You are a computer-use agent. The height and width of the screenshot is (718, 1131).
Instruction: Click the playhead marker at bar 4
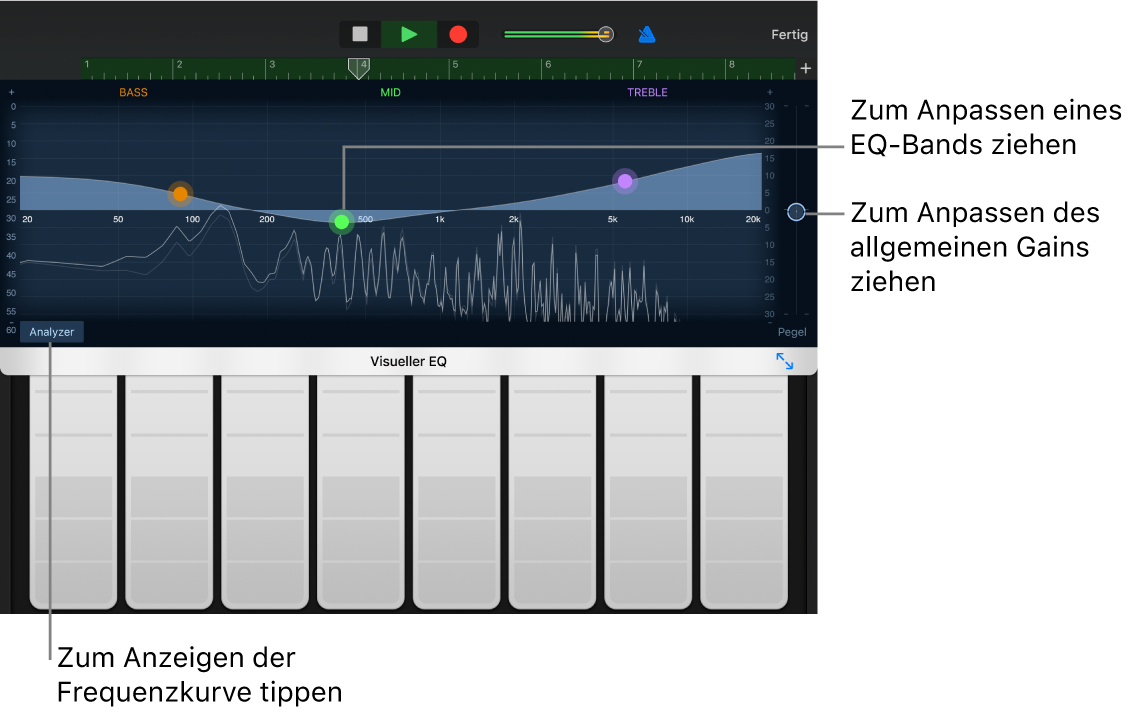(x=360, y=68)
